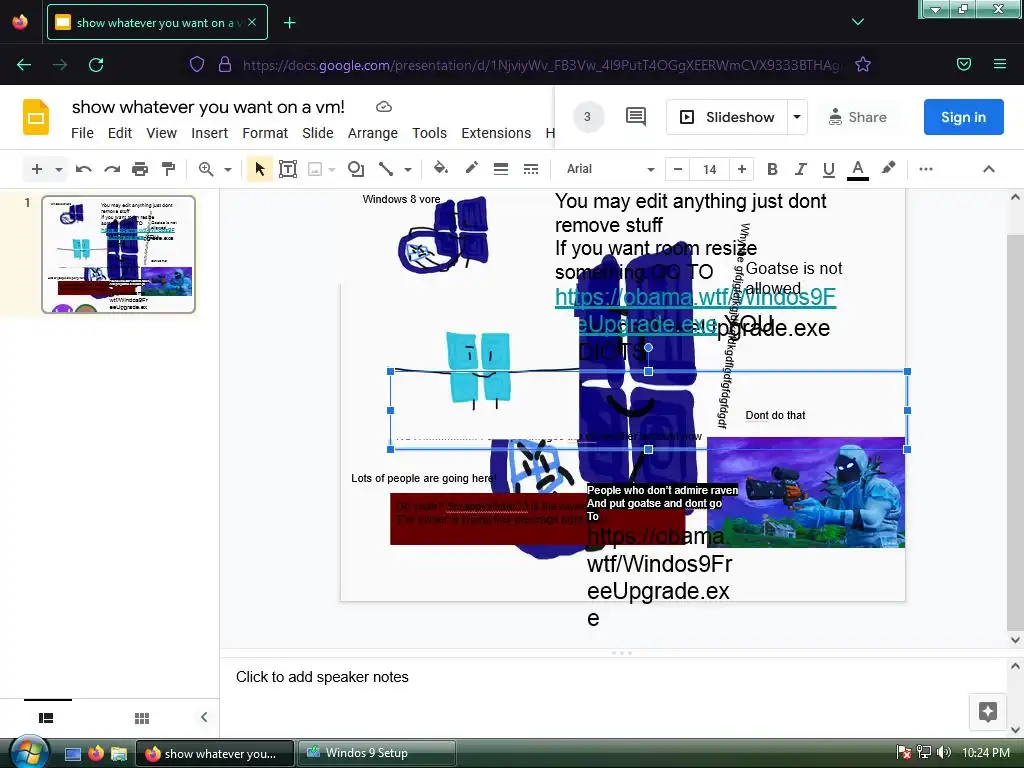Toggle italic formatting
This screenshot has width=1024, height=768.
[801, 169]
